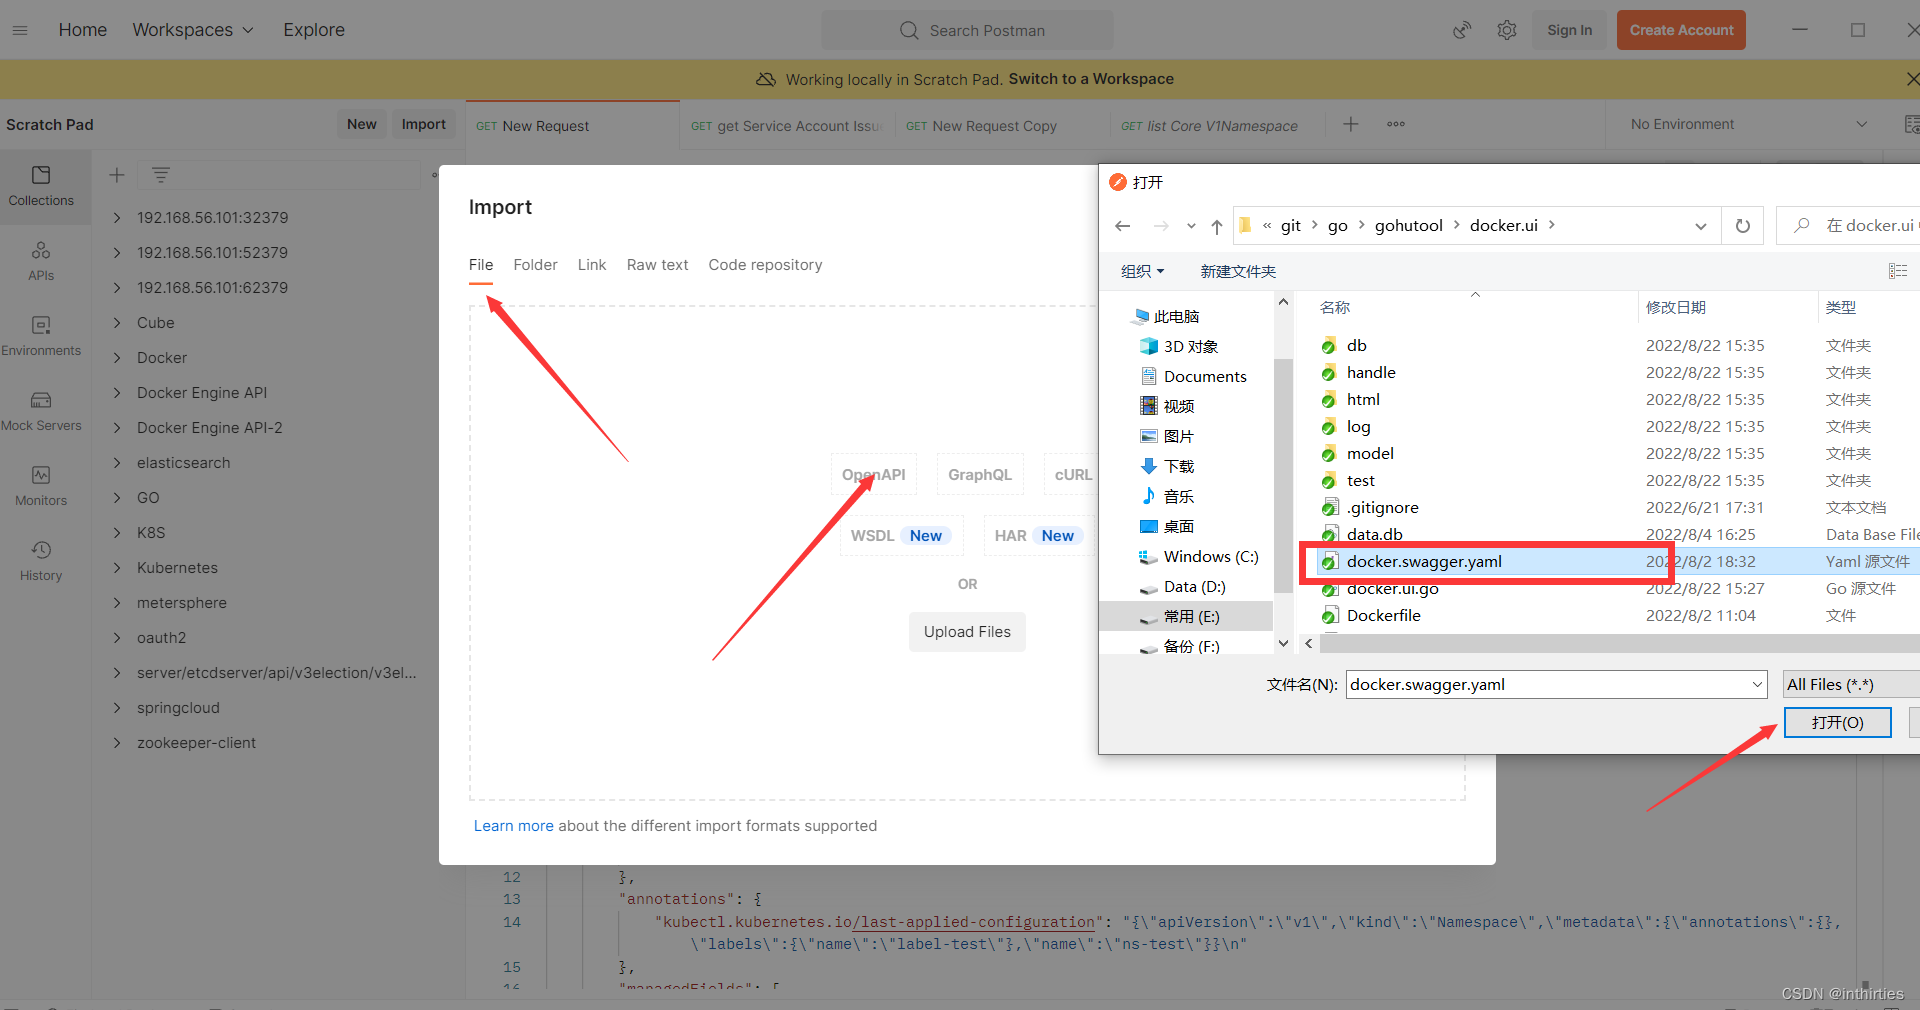Open the Learn more link about import formats
This screenshot has height=1010, width=1920.
click(x=513, y=825)
